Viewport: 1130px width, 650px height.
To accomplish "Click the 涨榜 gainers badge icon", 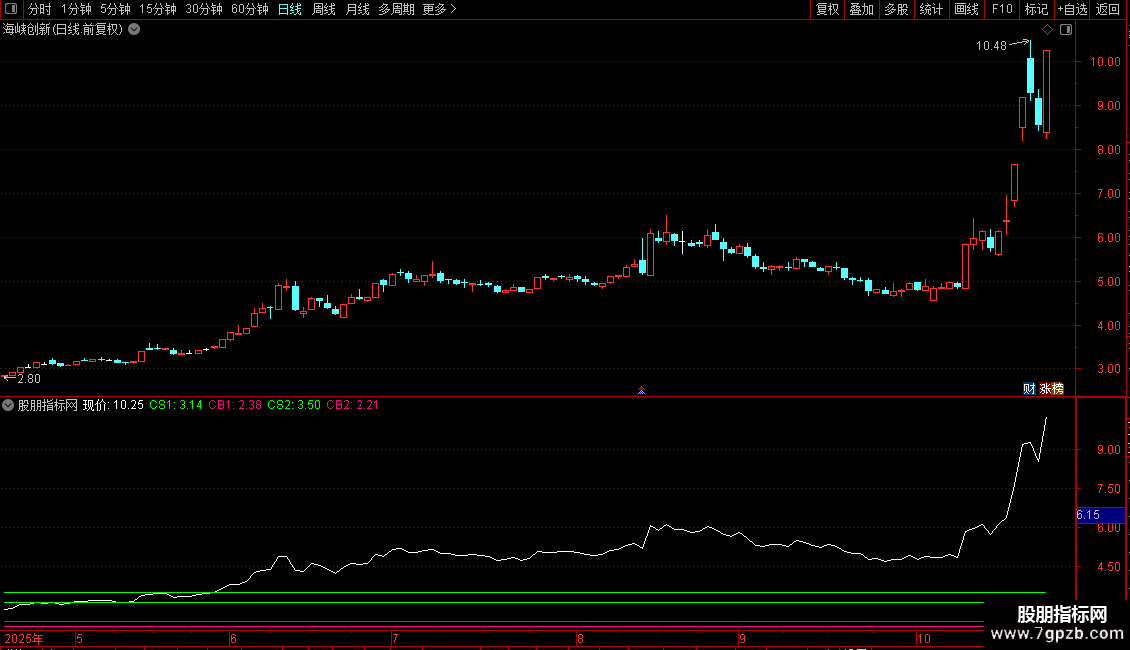I will (x=1051, y=388).
